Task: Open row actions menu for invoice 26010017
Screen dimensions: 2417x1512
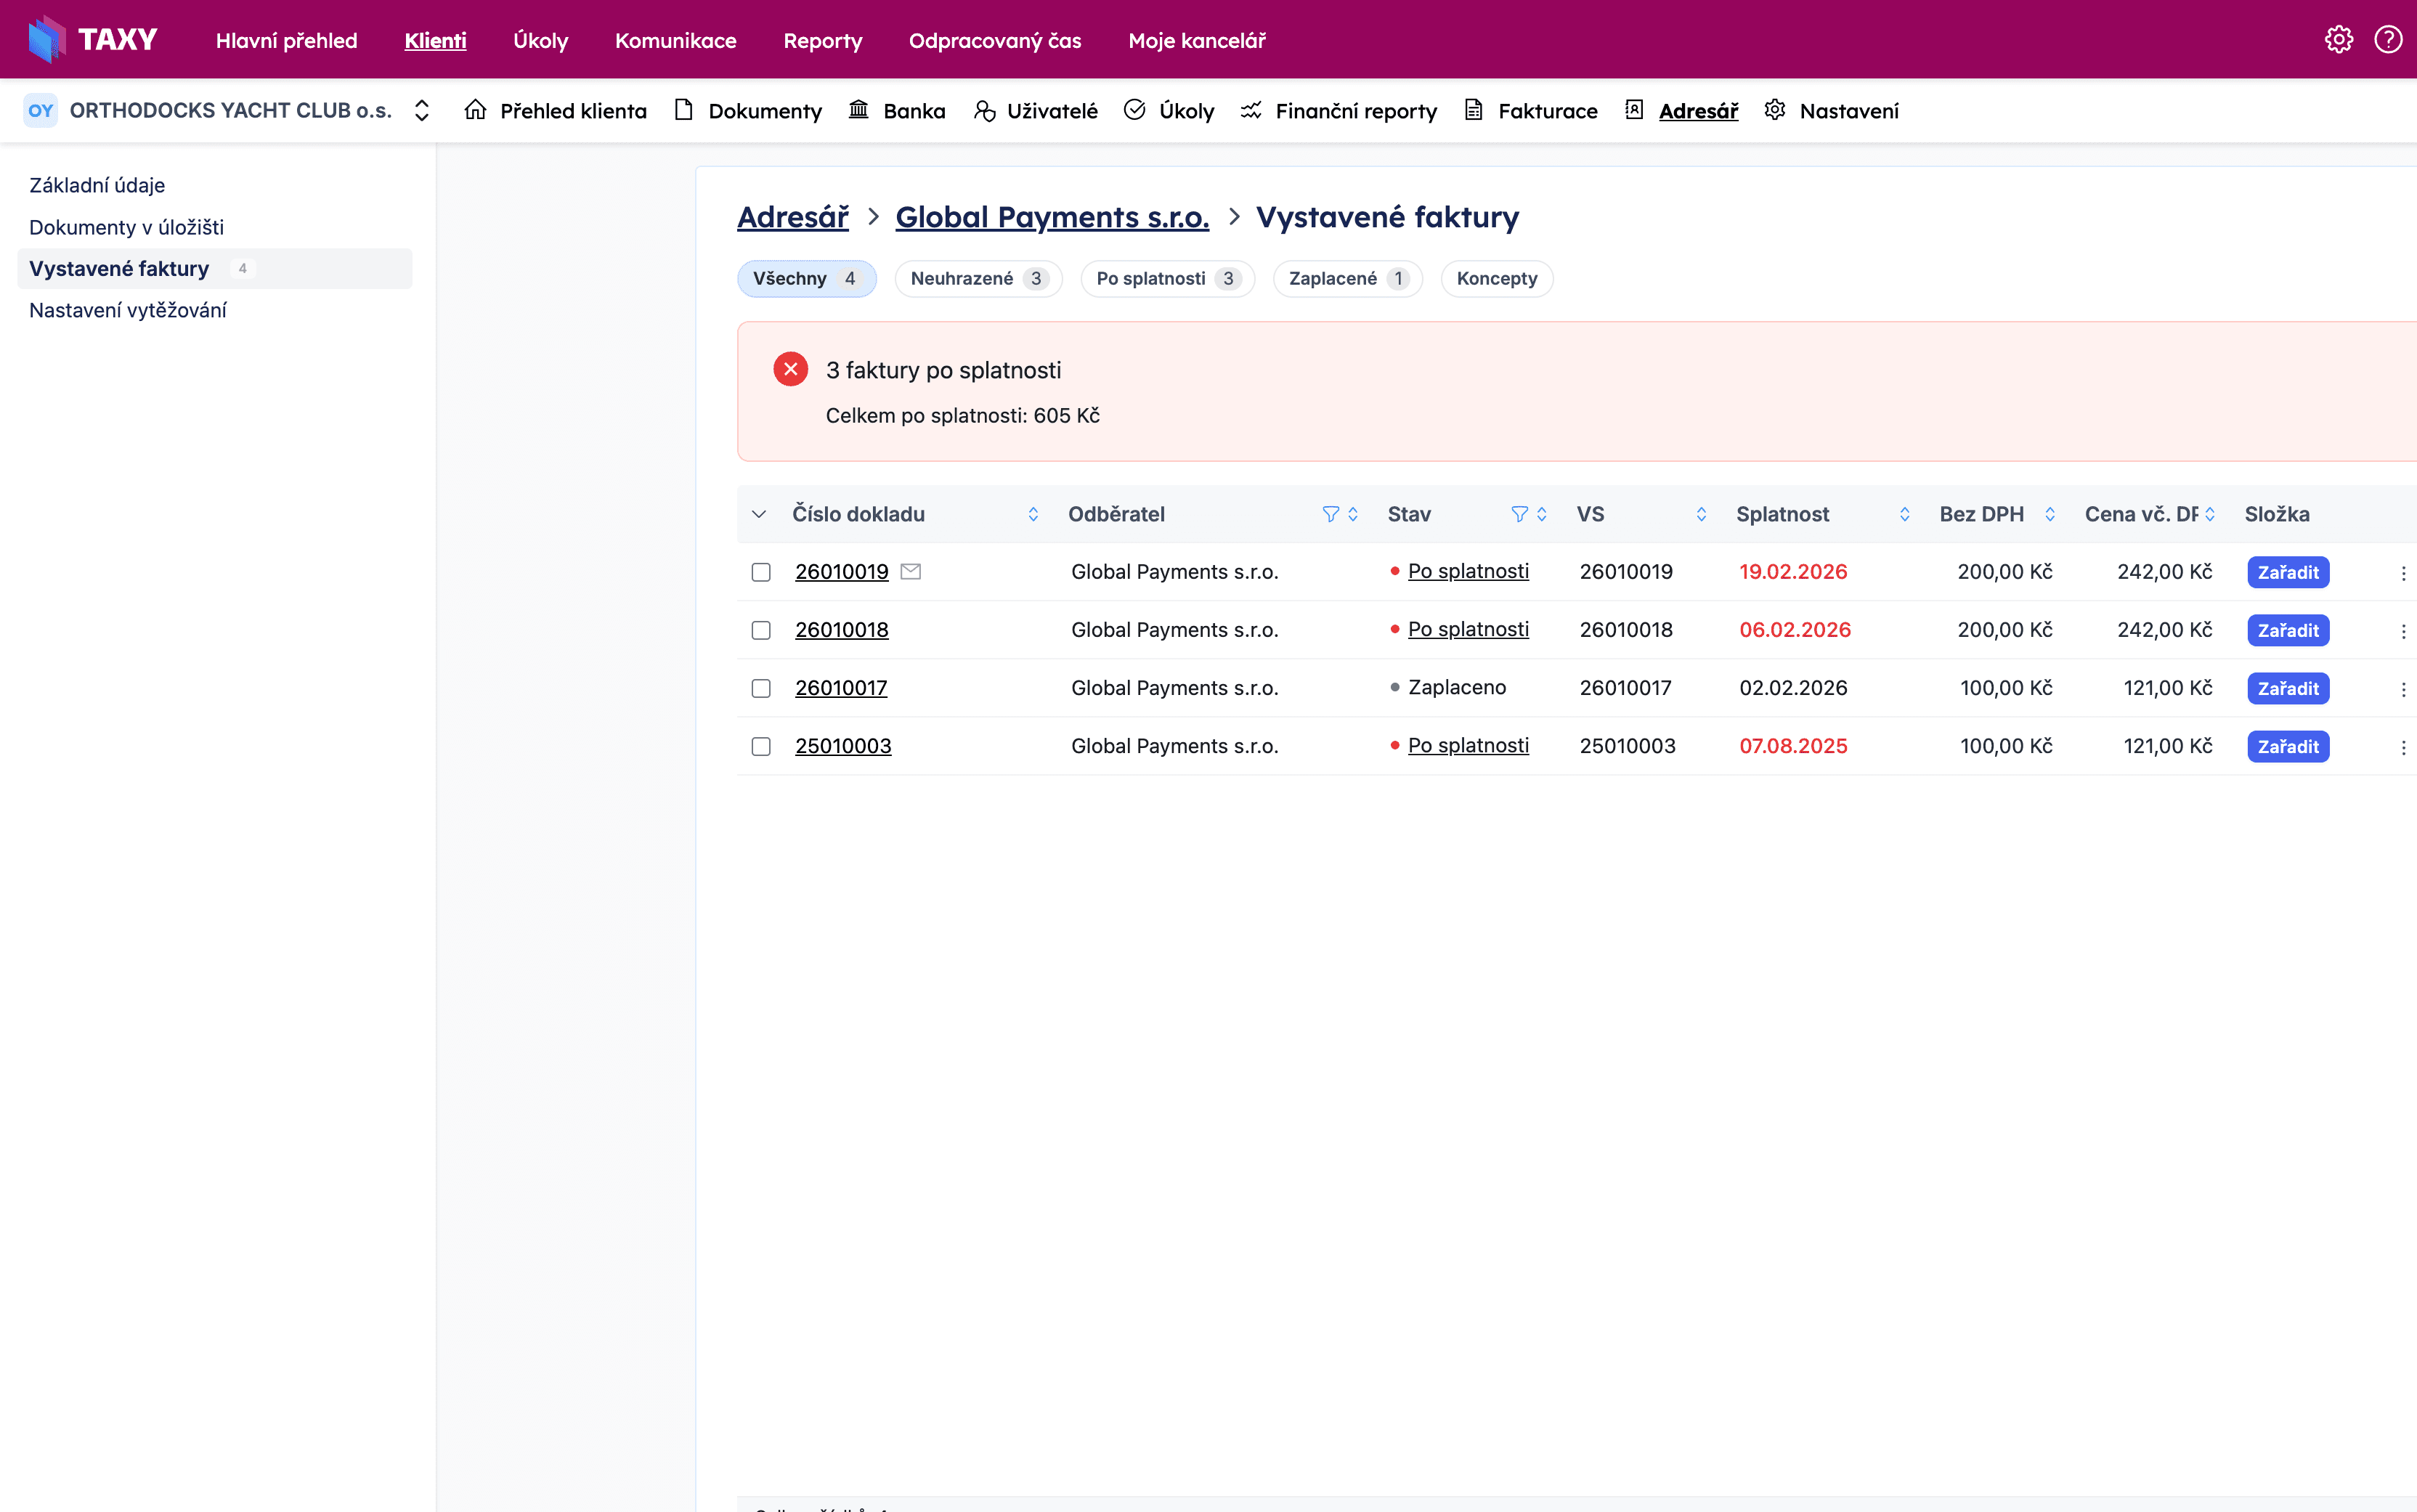Action: tap(2403, 689)
